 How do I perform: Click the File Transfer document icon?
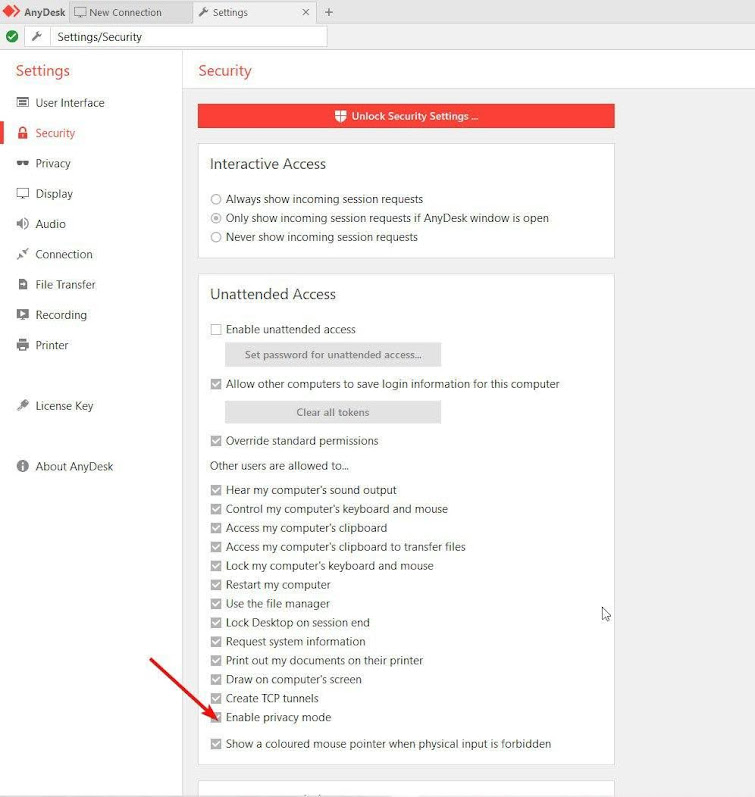22,284
